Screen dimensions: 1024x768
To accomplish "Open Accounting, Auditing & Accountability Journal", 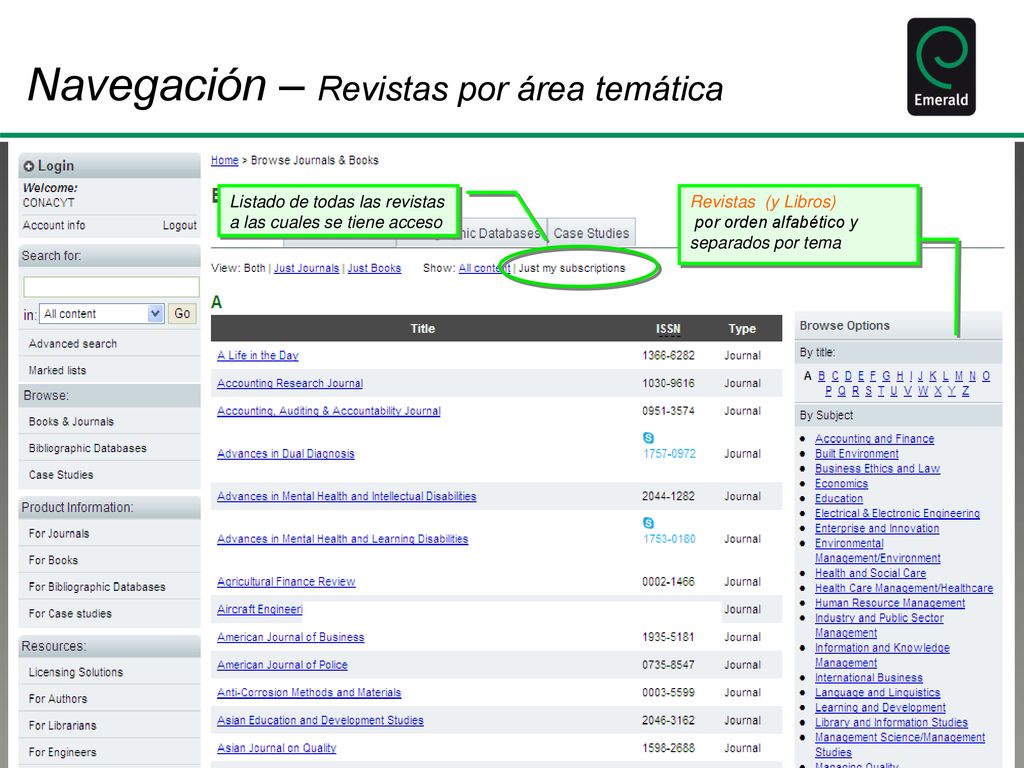I will (328, 411).
